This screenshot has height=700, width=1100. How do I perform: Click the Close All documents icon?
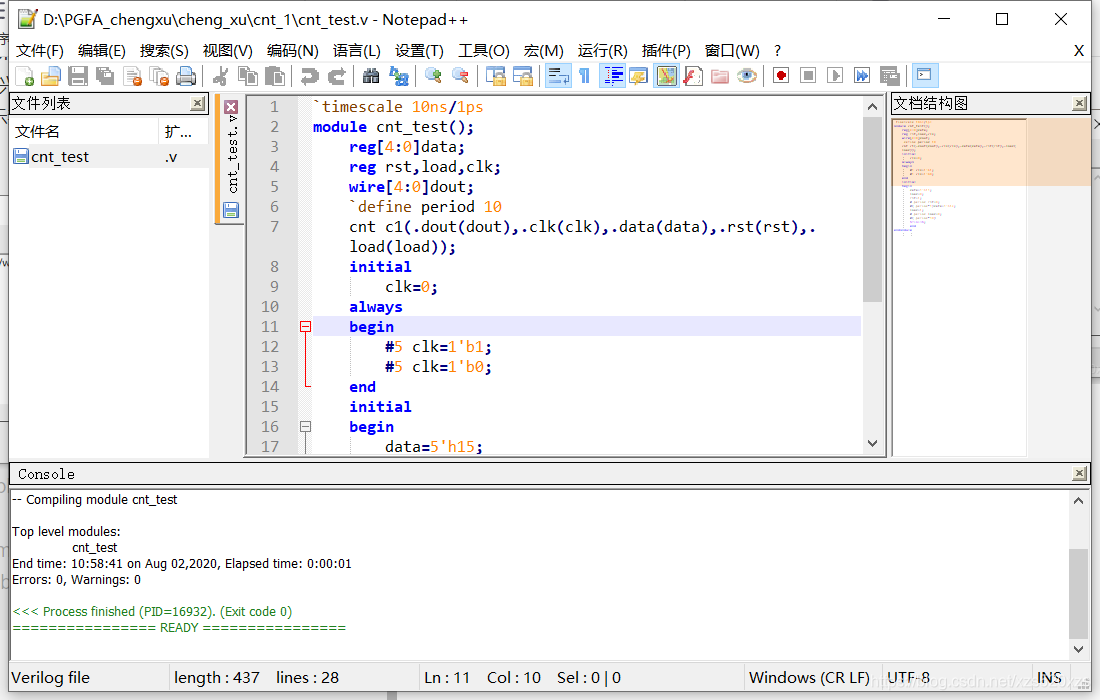tap(160, 76)
